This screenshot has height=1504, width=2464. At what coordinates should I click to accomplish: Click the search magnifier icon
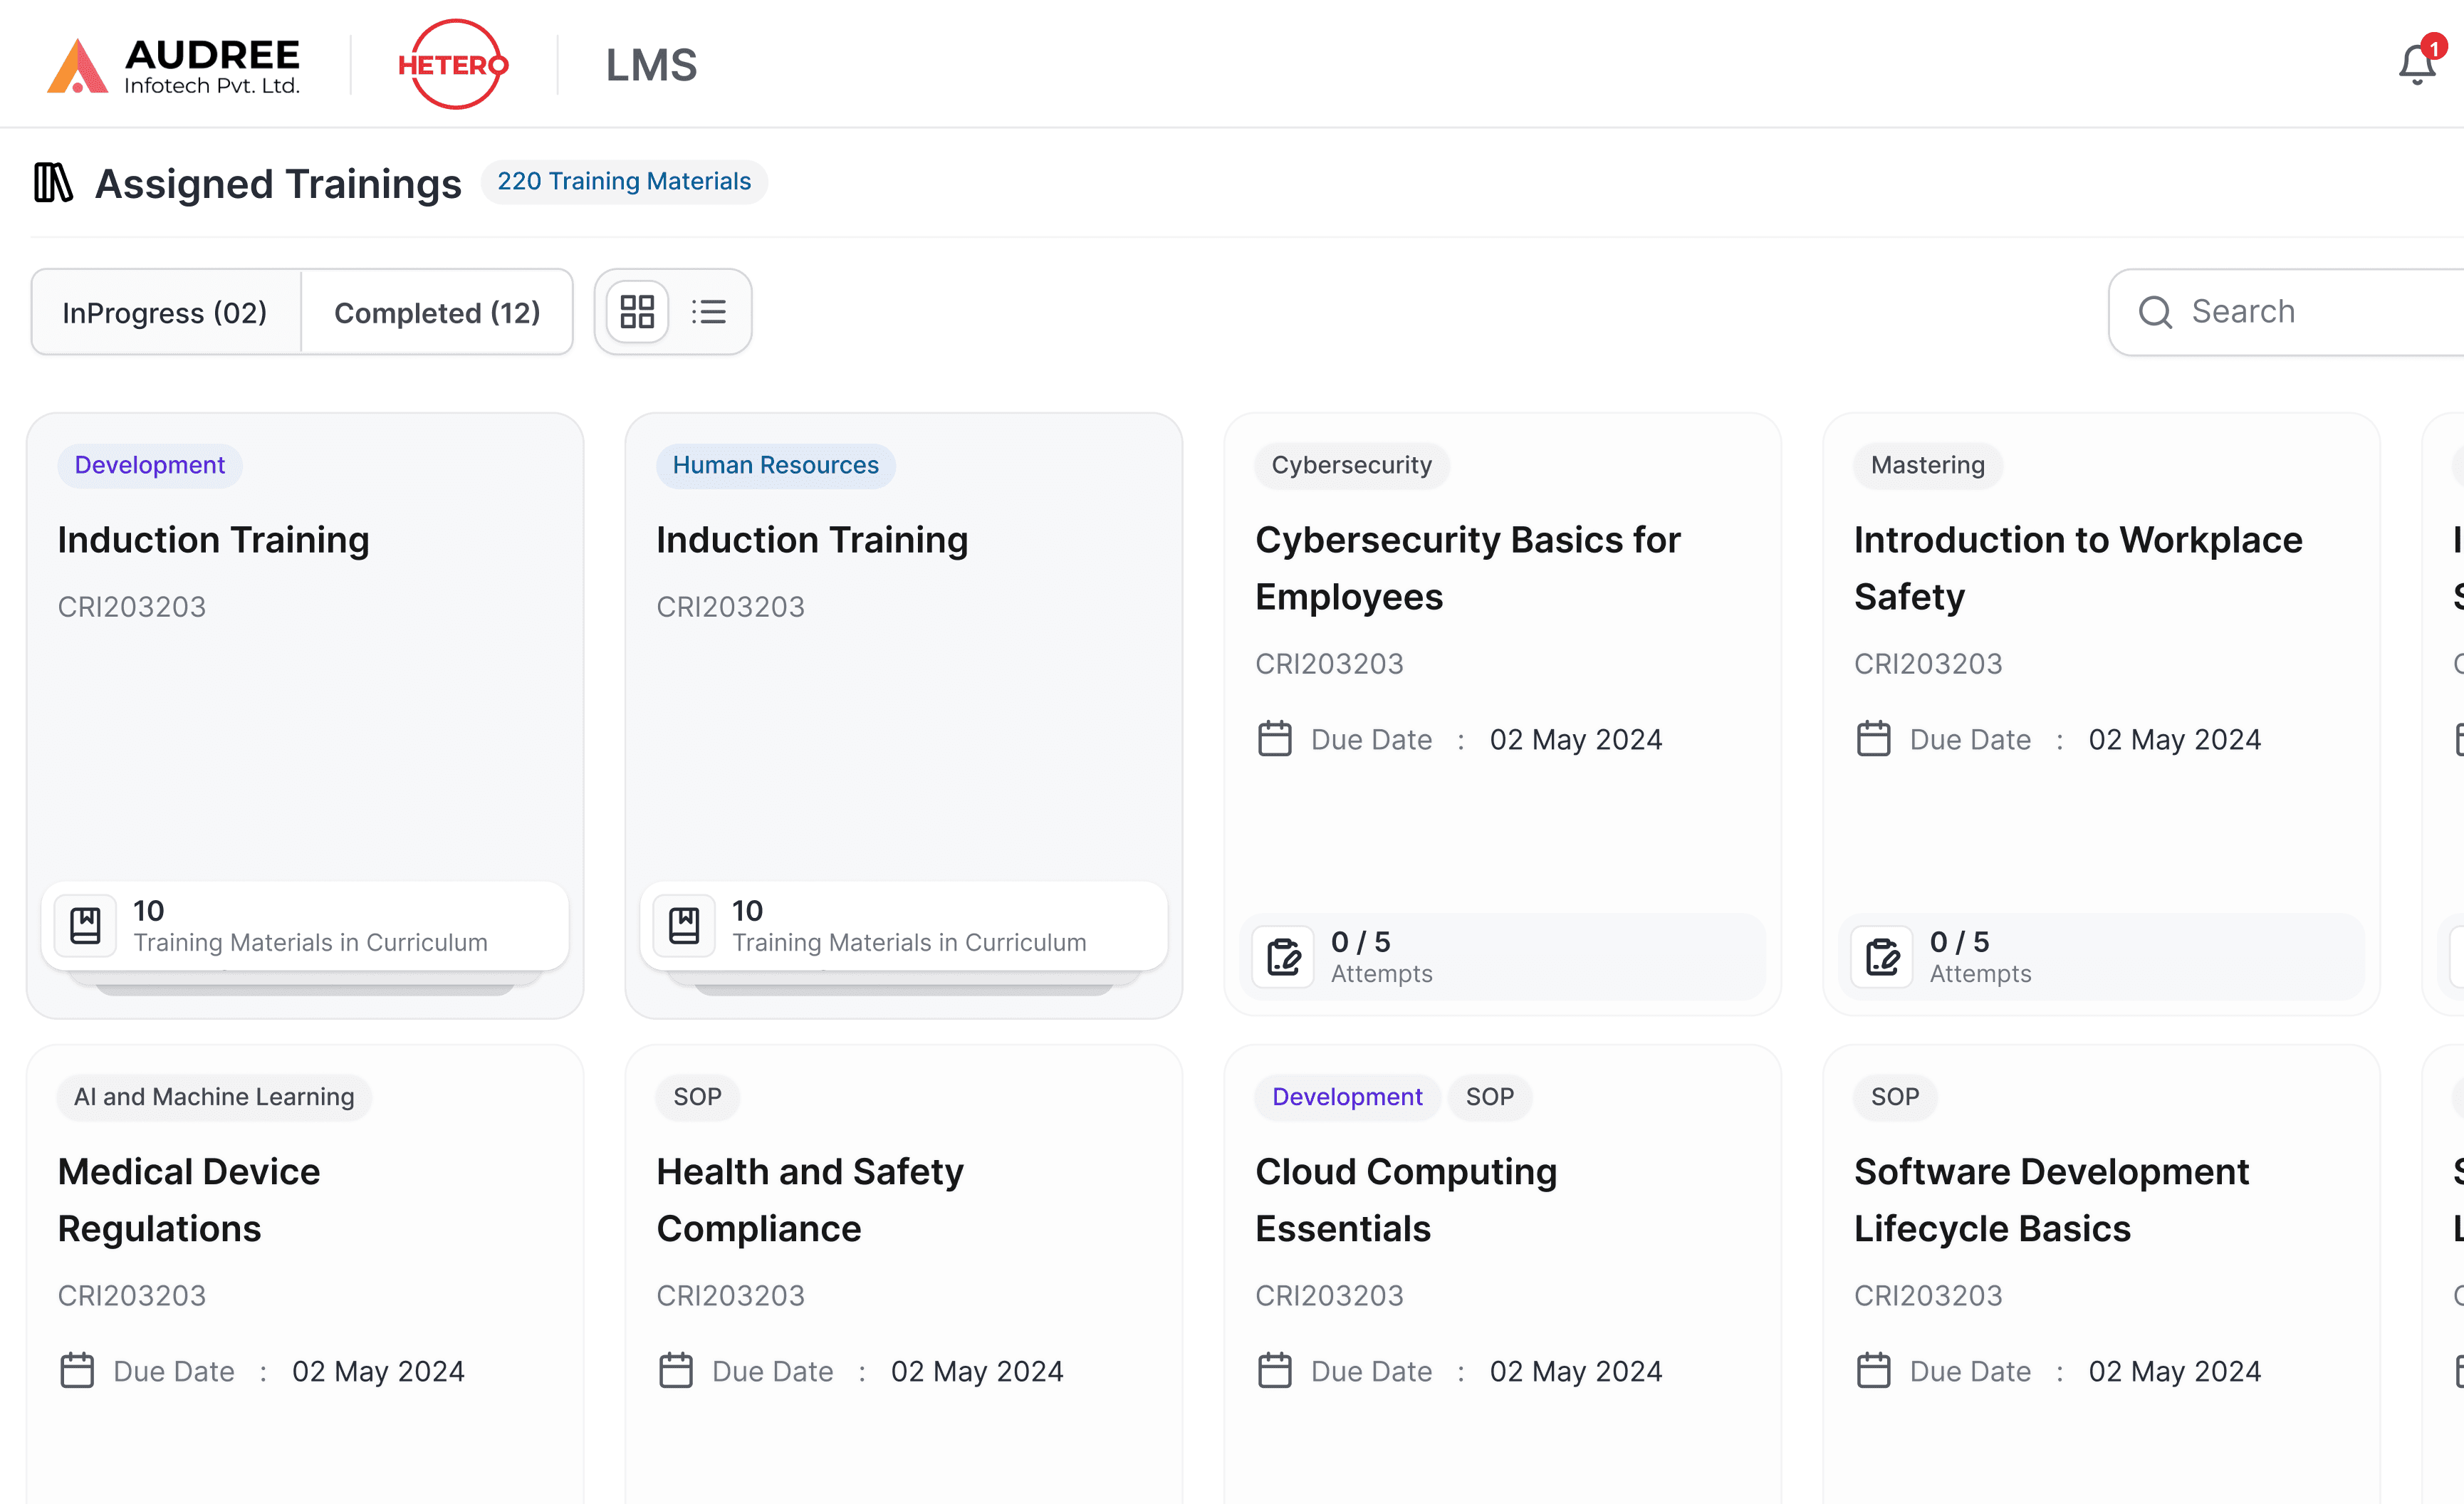[x=2155, y=312]
